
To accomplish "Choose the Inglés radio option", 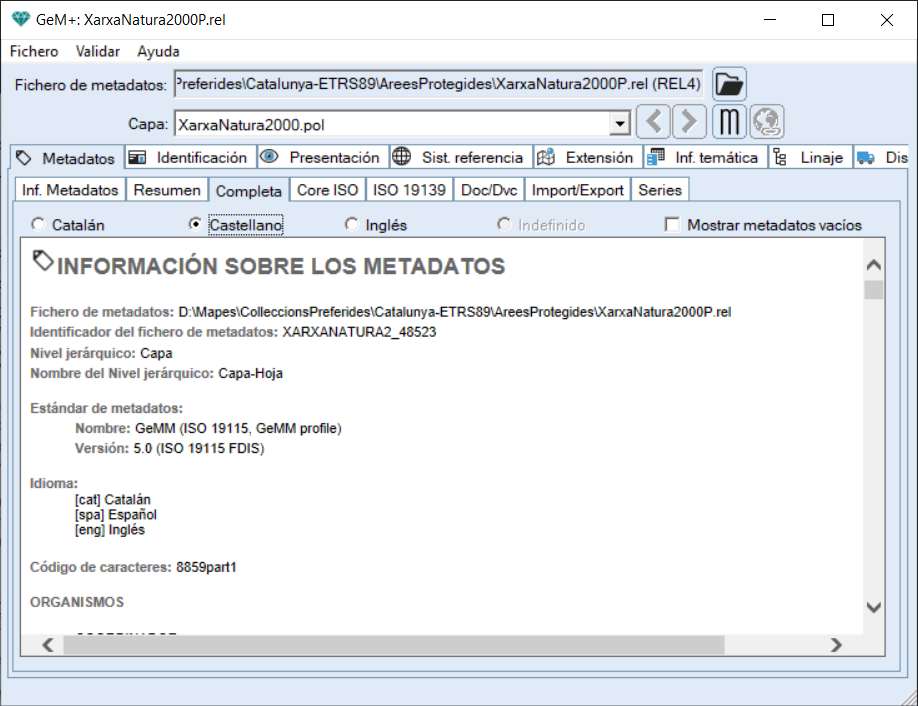I will (x=351, y=225).
